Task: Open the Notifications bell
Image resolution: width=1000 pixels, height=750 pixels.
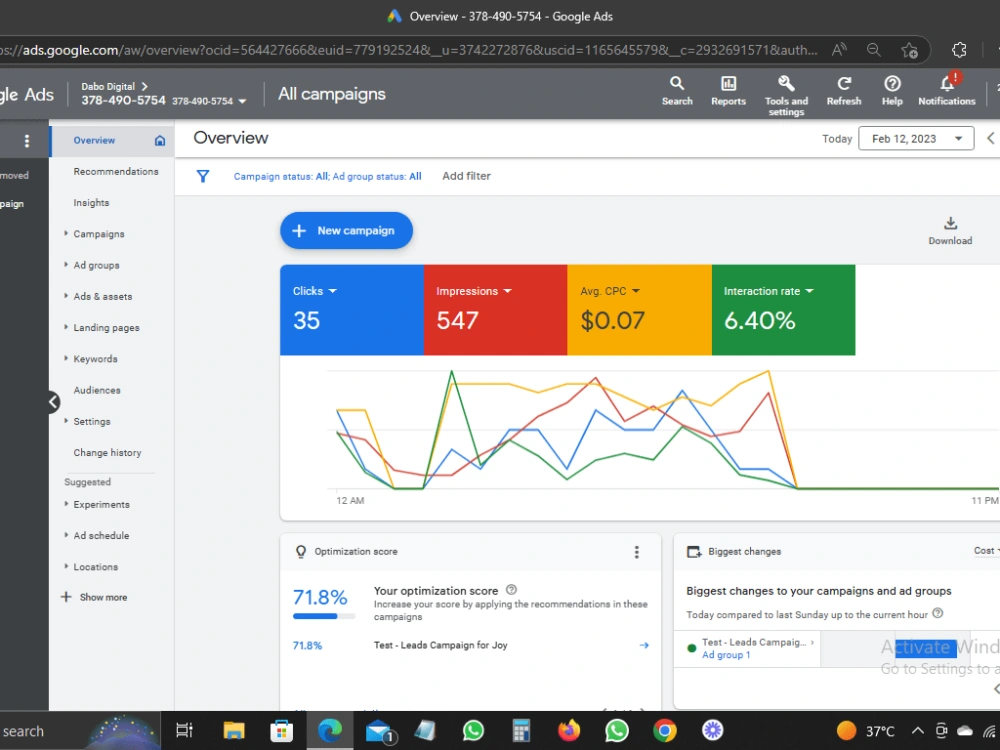Action: [x=946, y=91]
